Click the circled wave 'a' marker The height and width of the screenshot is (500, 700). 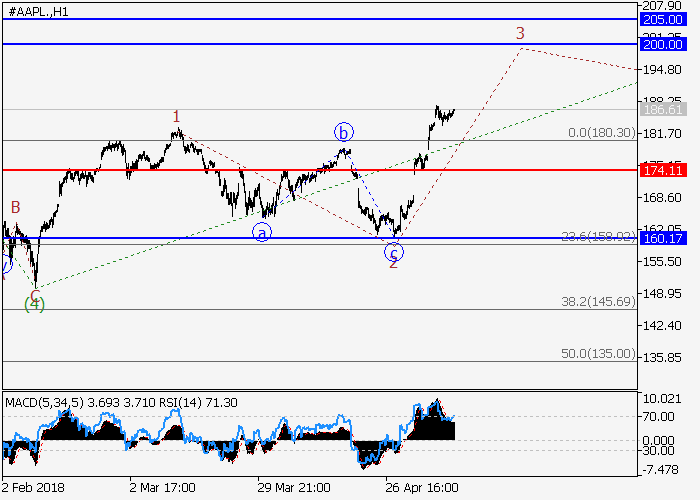[262, 232]
